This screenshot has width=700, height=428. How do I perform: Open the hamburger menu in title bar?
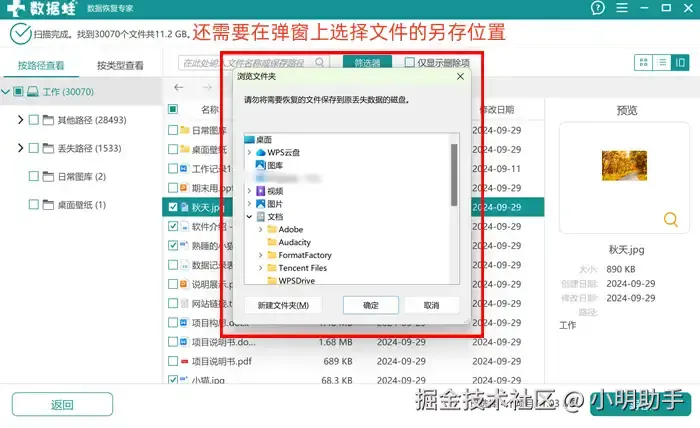click(x=622, y=8)
